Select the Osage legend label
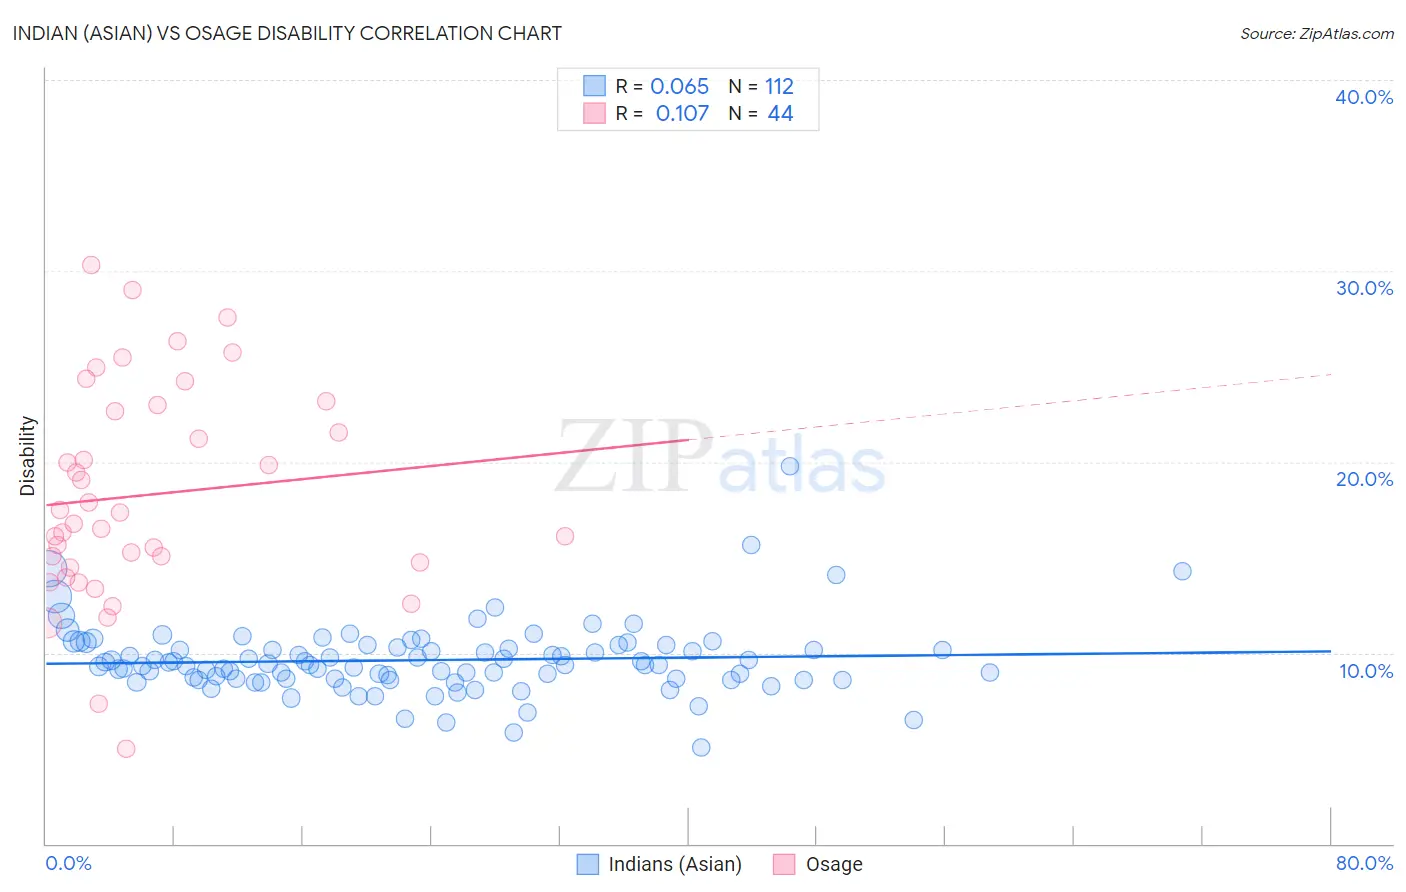Image resolution: width=1406 pixels, height=892 pixels. tap(834, 864)
